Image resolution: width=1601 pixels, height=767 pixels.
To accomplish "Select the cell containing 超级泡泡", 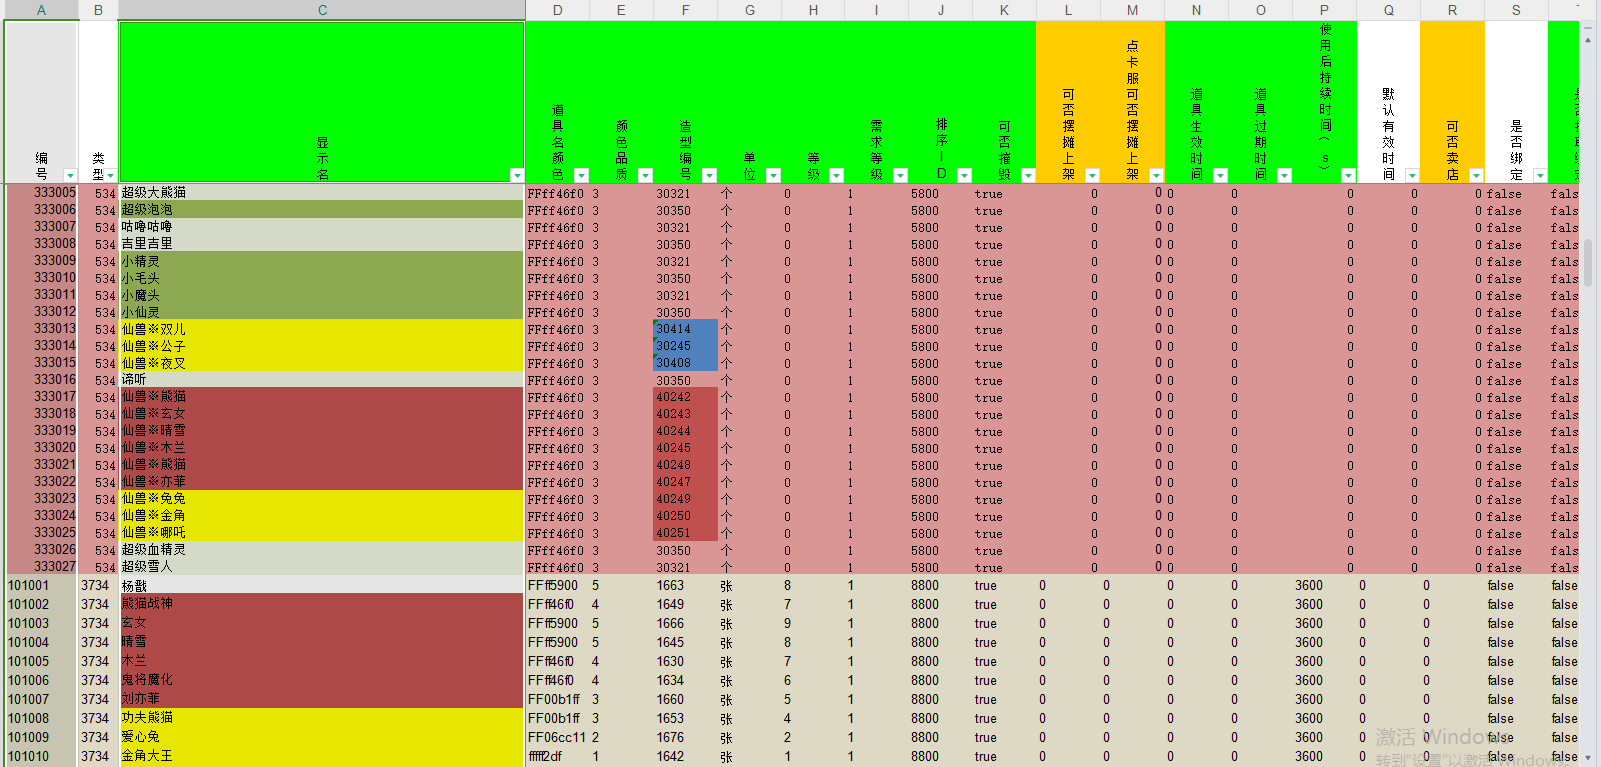I will 320,210.
